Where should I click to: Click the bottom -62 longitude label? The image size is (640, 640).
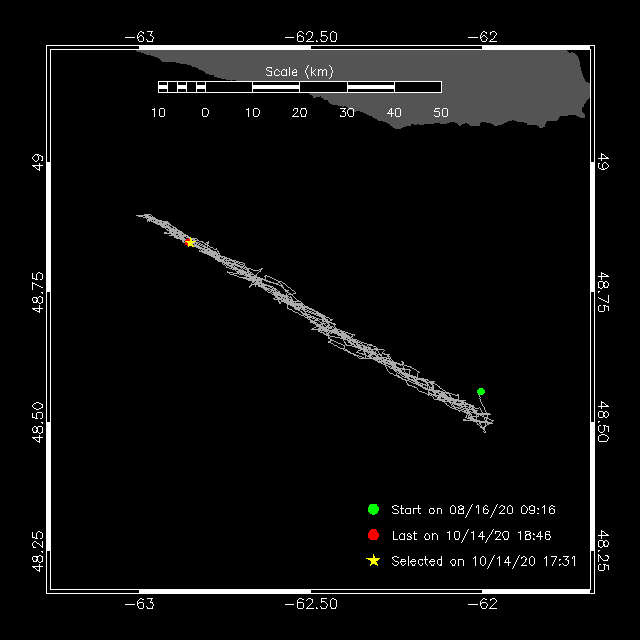click(482, 604)
